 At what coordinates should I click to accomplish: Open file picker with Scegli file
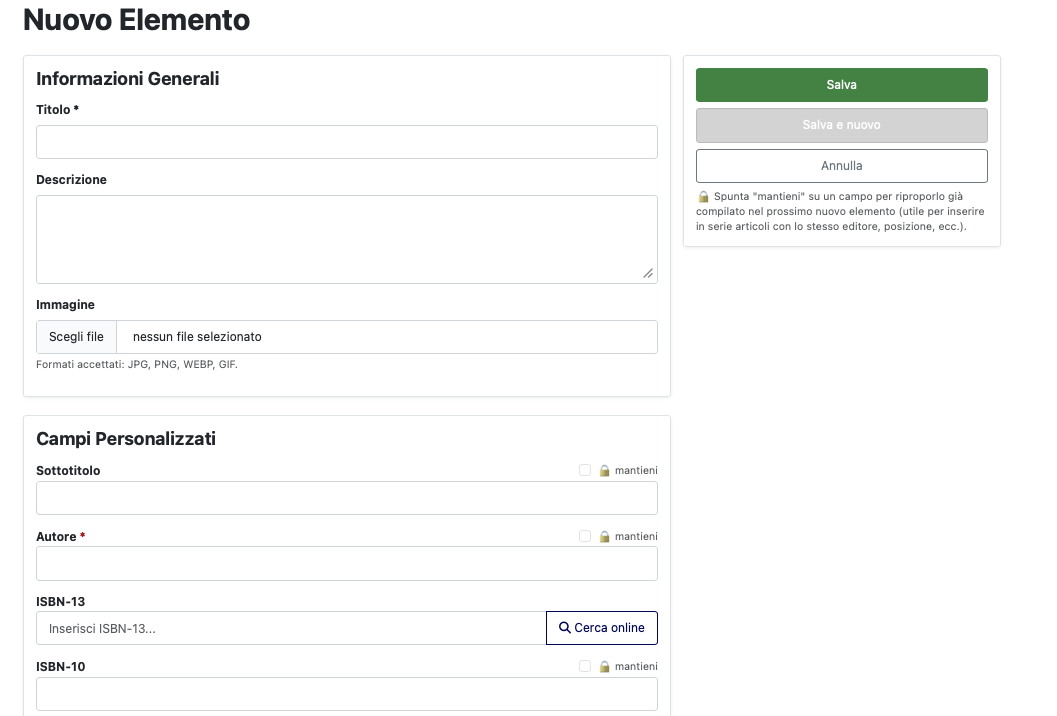pos(76,336)
